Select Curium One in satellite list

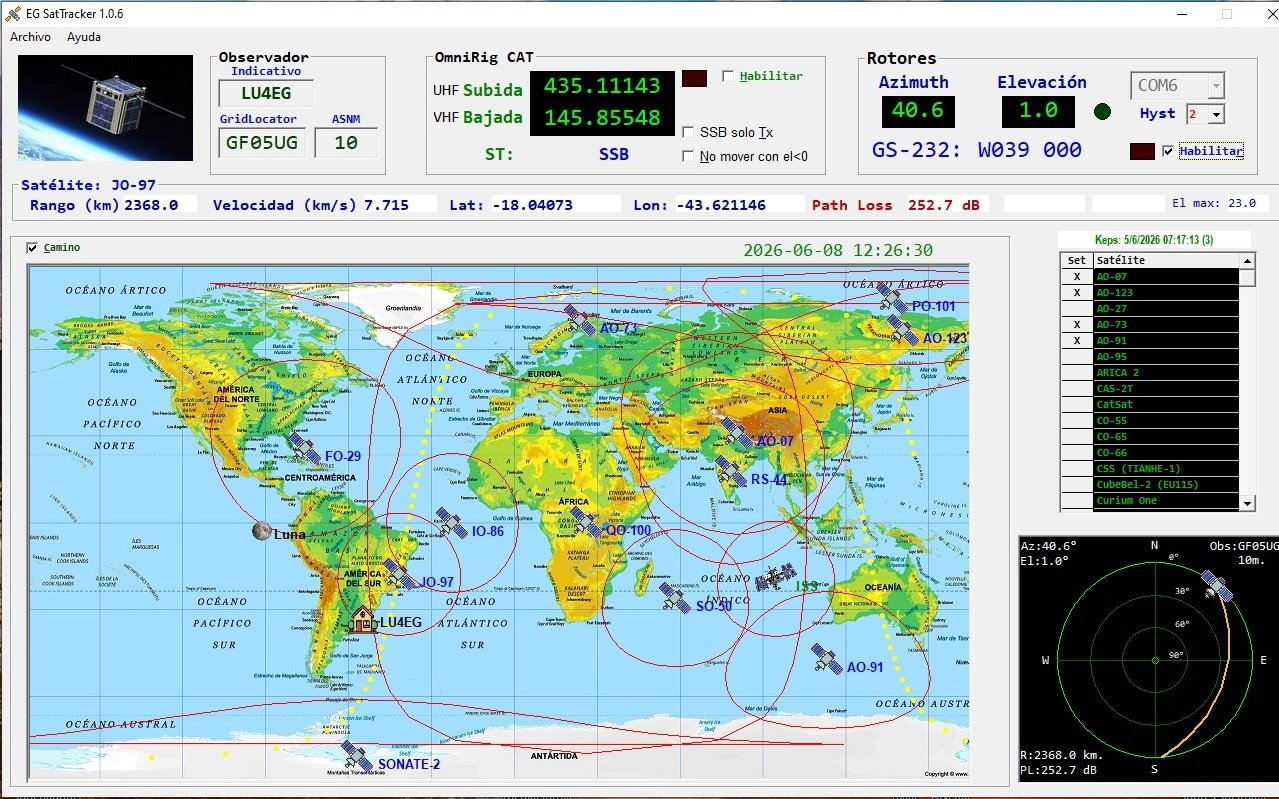pos(1166,501)
